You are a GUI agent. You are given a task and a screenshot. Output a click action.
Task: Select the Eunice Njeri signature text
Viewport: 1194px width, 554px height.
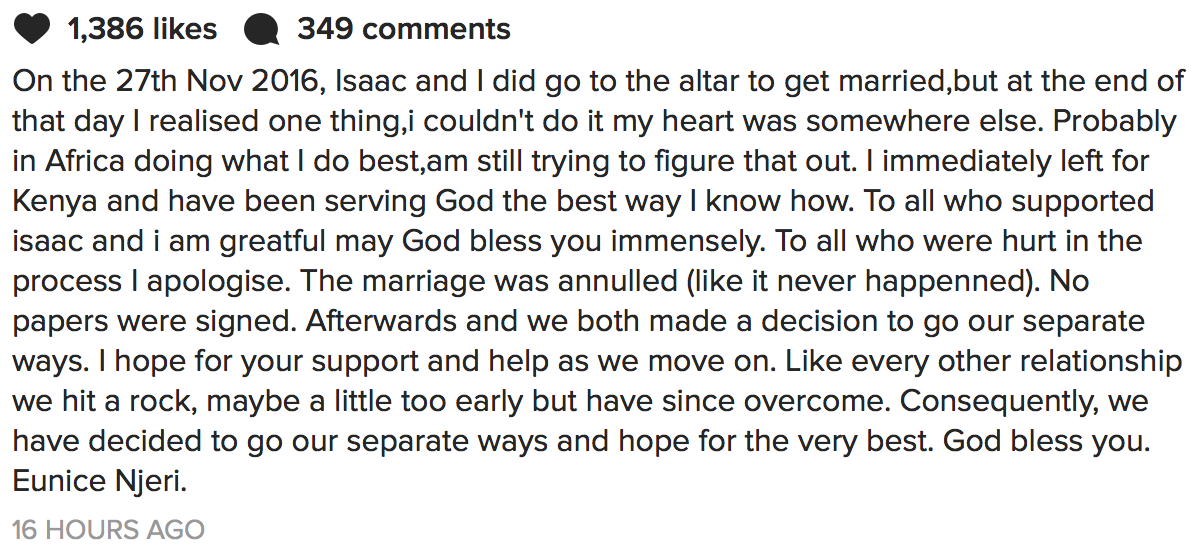pos(100,482)
